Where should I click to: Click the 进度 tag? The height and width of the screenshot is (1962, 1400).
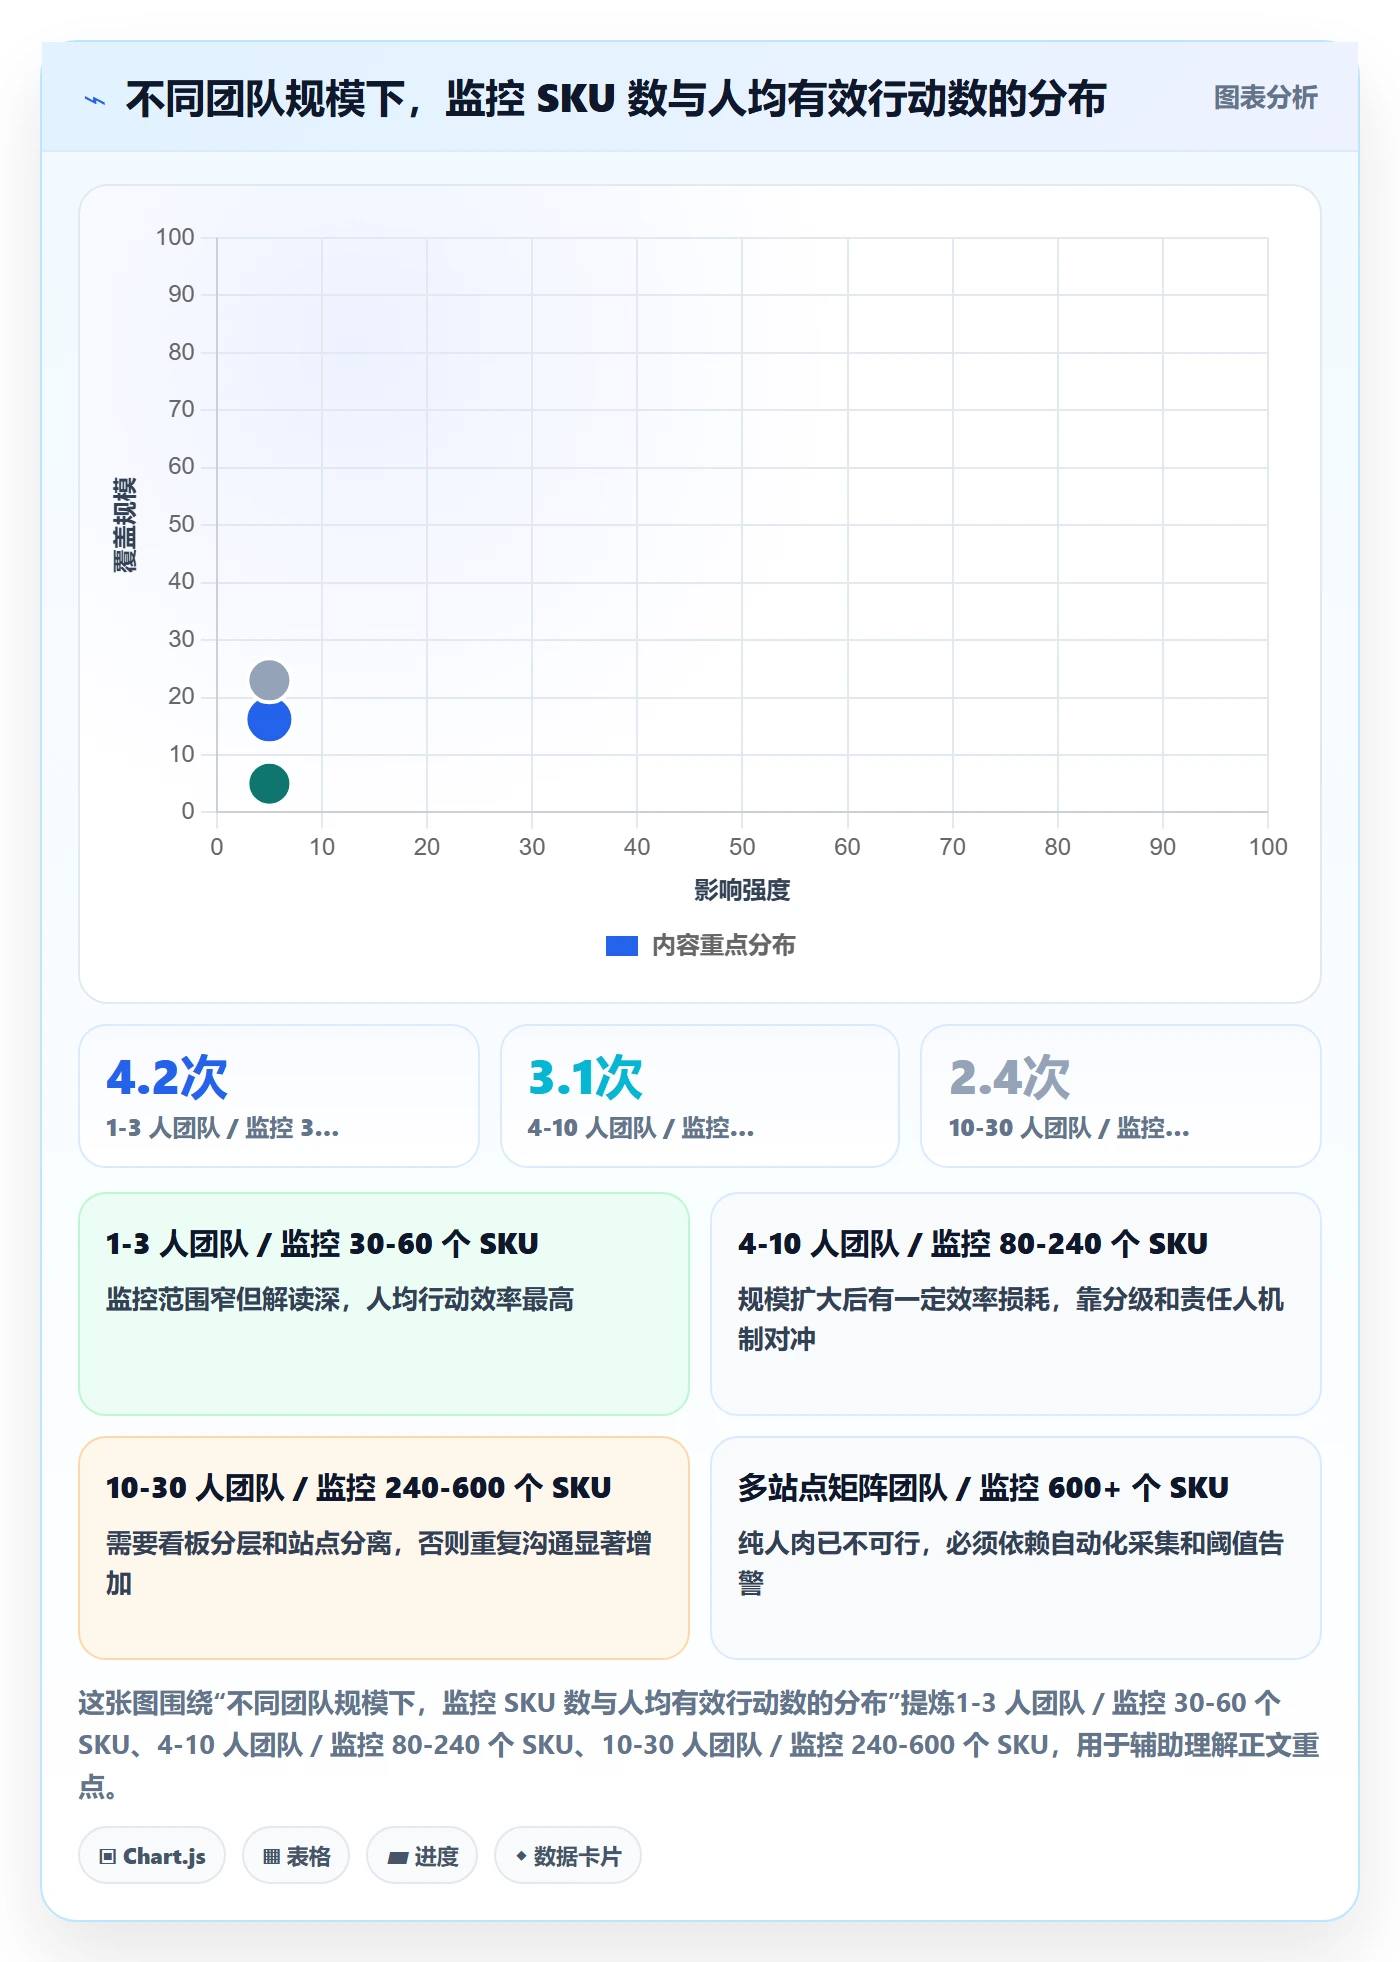pos(422,1856)
